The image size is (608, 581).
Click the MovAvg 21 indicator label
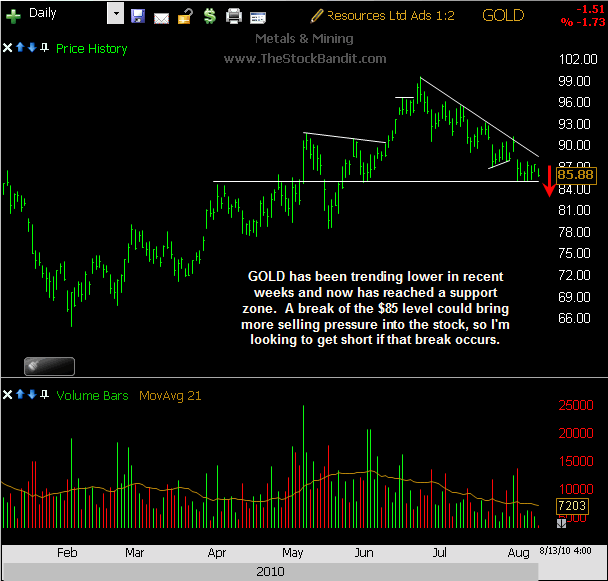(x=169, y=396)
